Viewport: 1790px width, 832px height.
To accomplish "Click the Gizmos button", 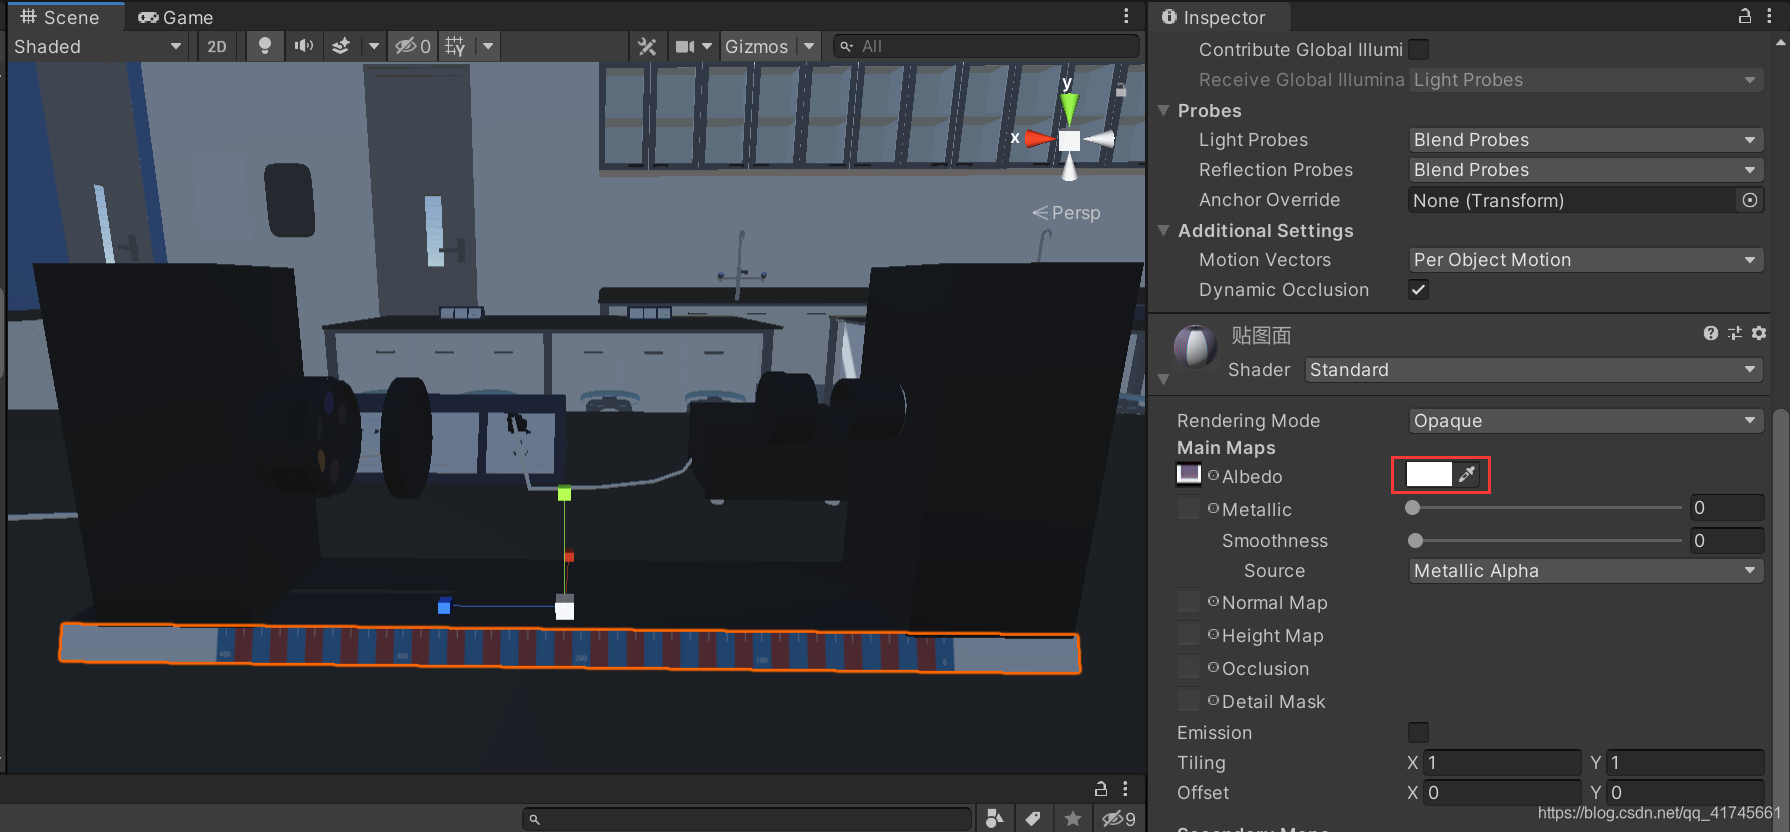I will [x=757, y=46].
